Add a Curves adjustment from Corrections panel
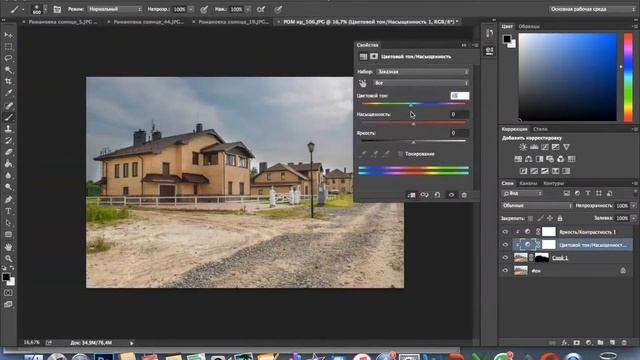This screenshot has width=640, height=360. [545, 147]
